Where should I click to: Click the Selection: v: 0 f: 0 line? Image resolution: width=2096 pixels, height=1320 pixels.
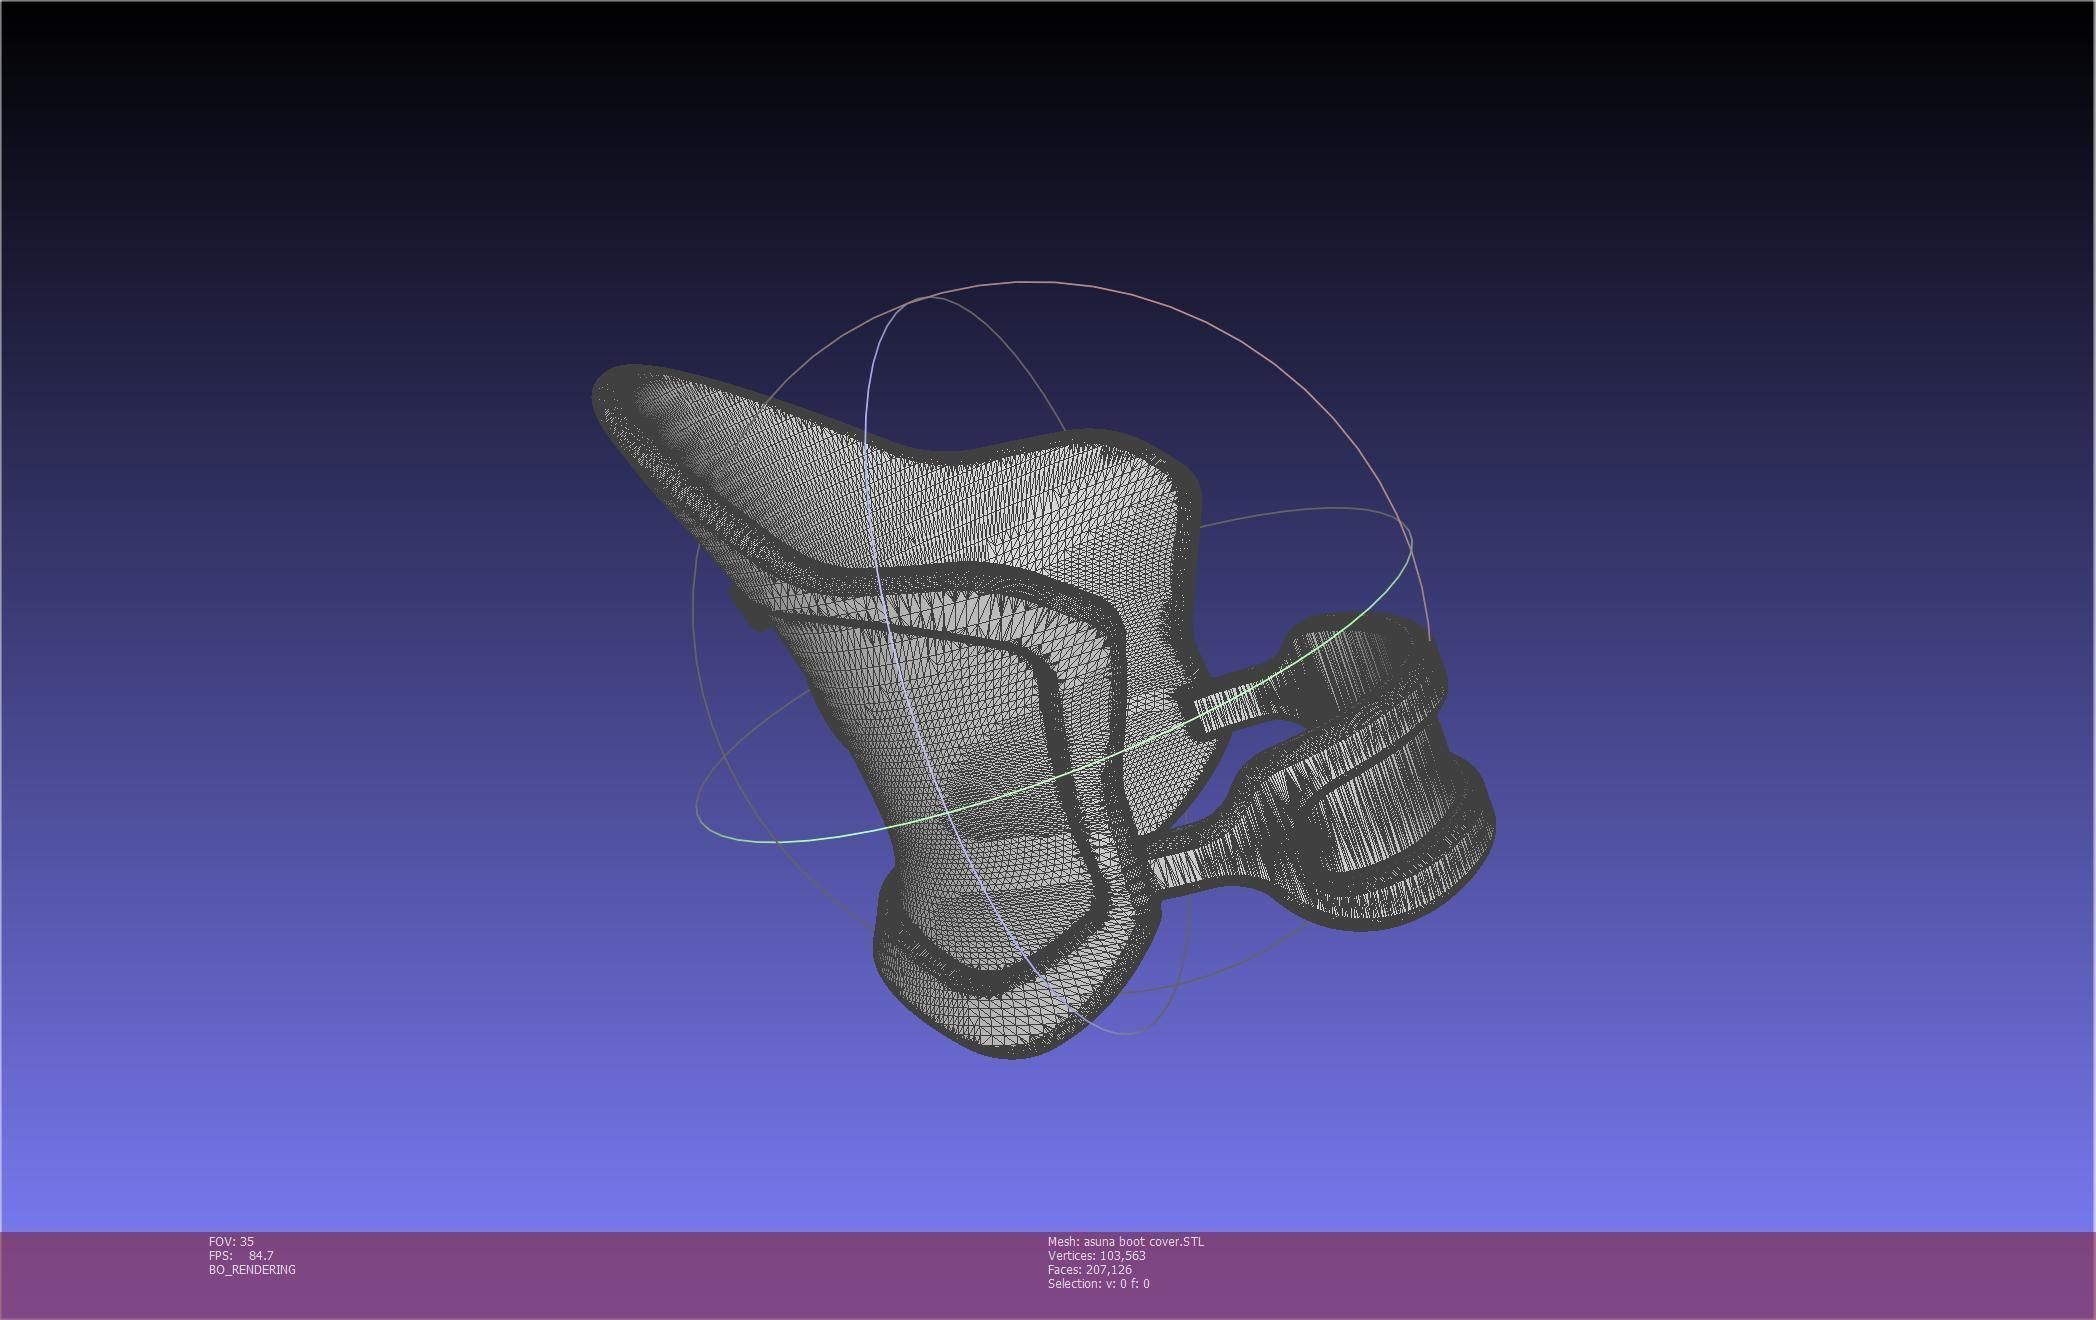pos(1099,1283)
